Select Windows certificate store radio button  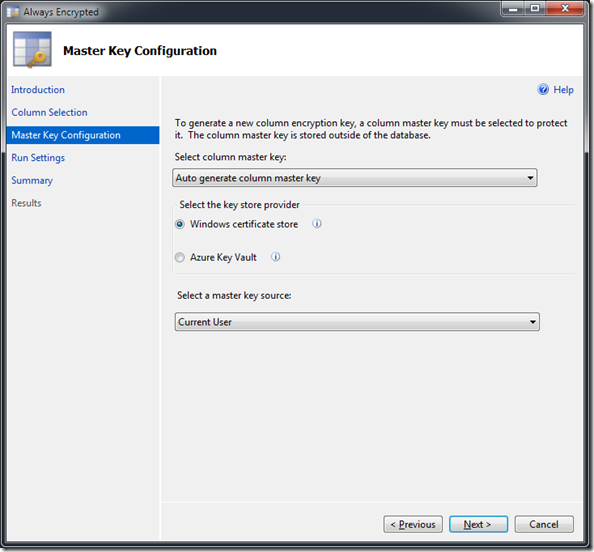tap(180, 224)
